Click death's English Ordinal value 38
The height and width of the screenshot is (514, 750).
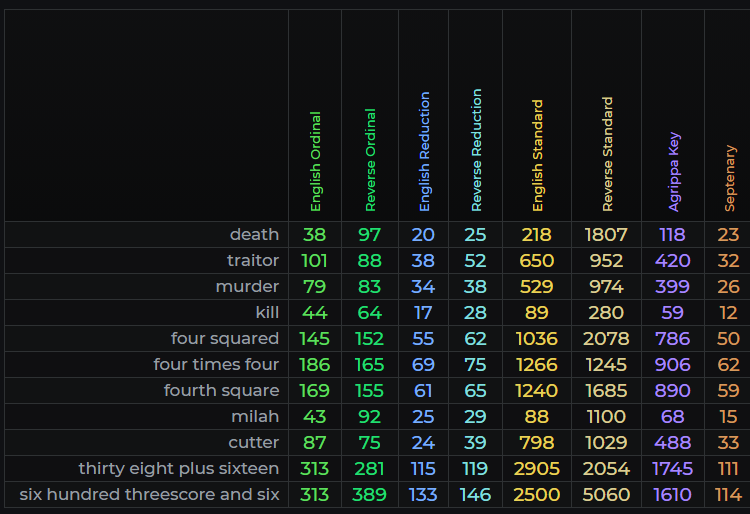click(x=314, y=234)
